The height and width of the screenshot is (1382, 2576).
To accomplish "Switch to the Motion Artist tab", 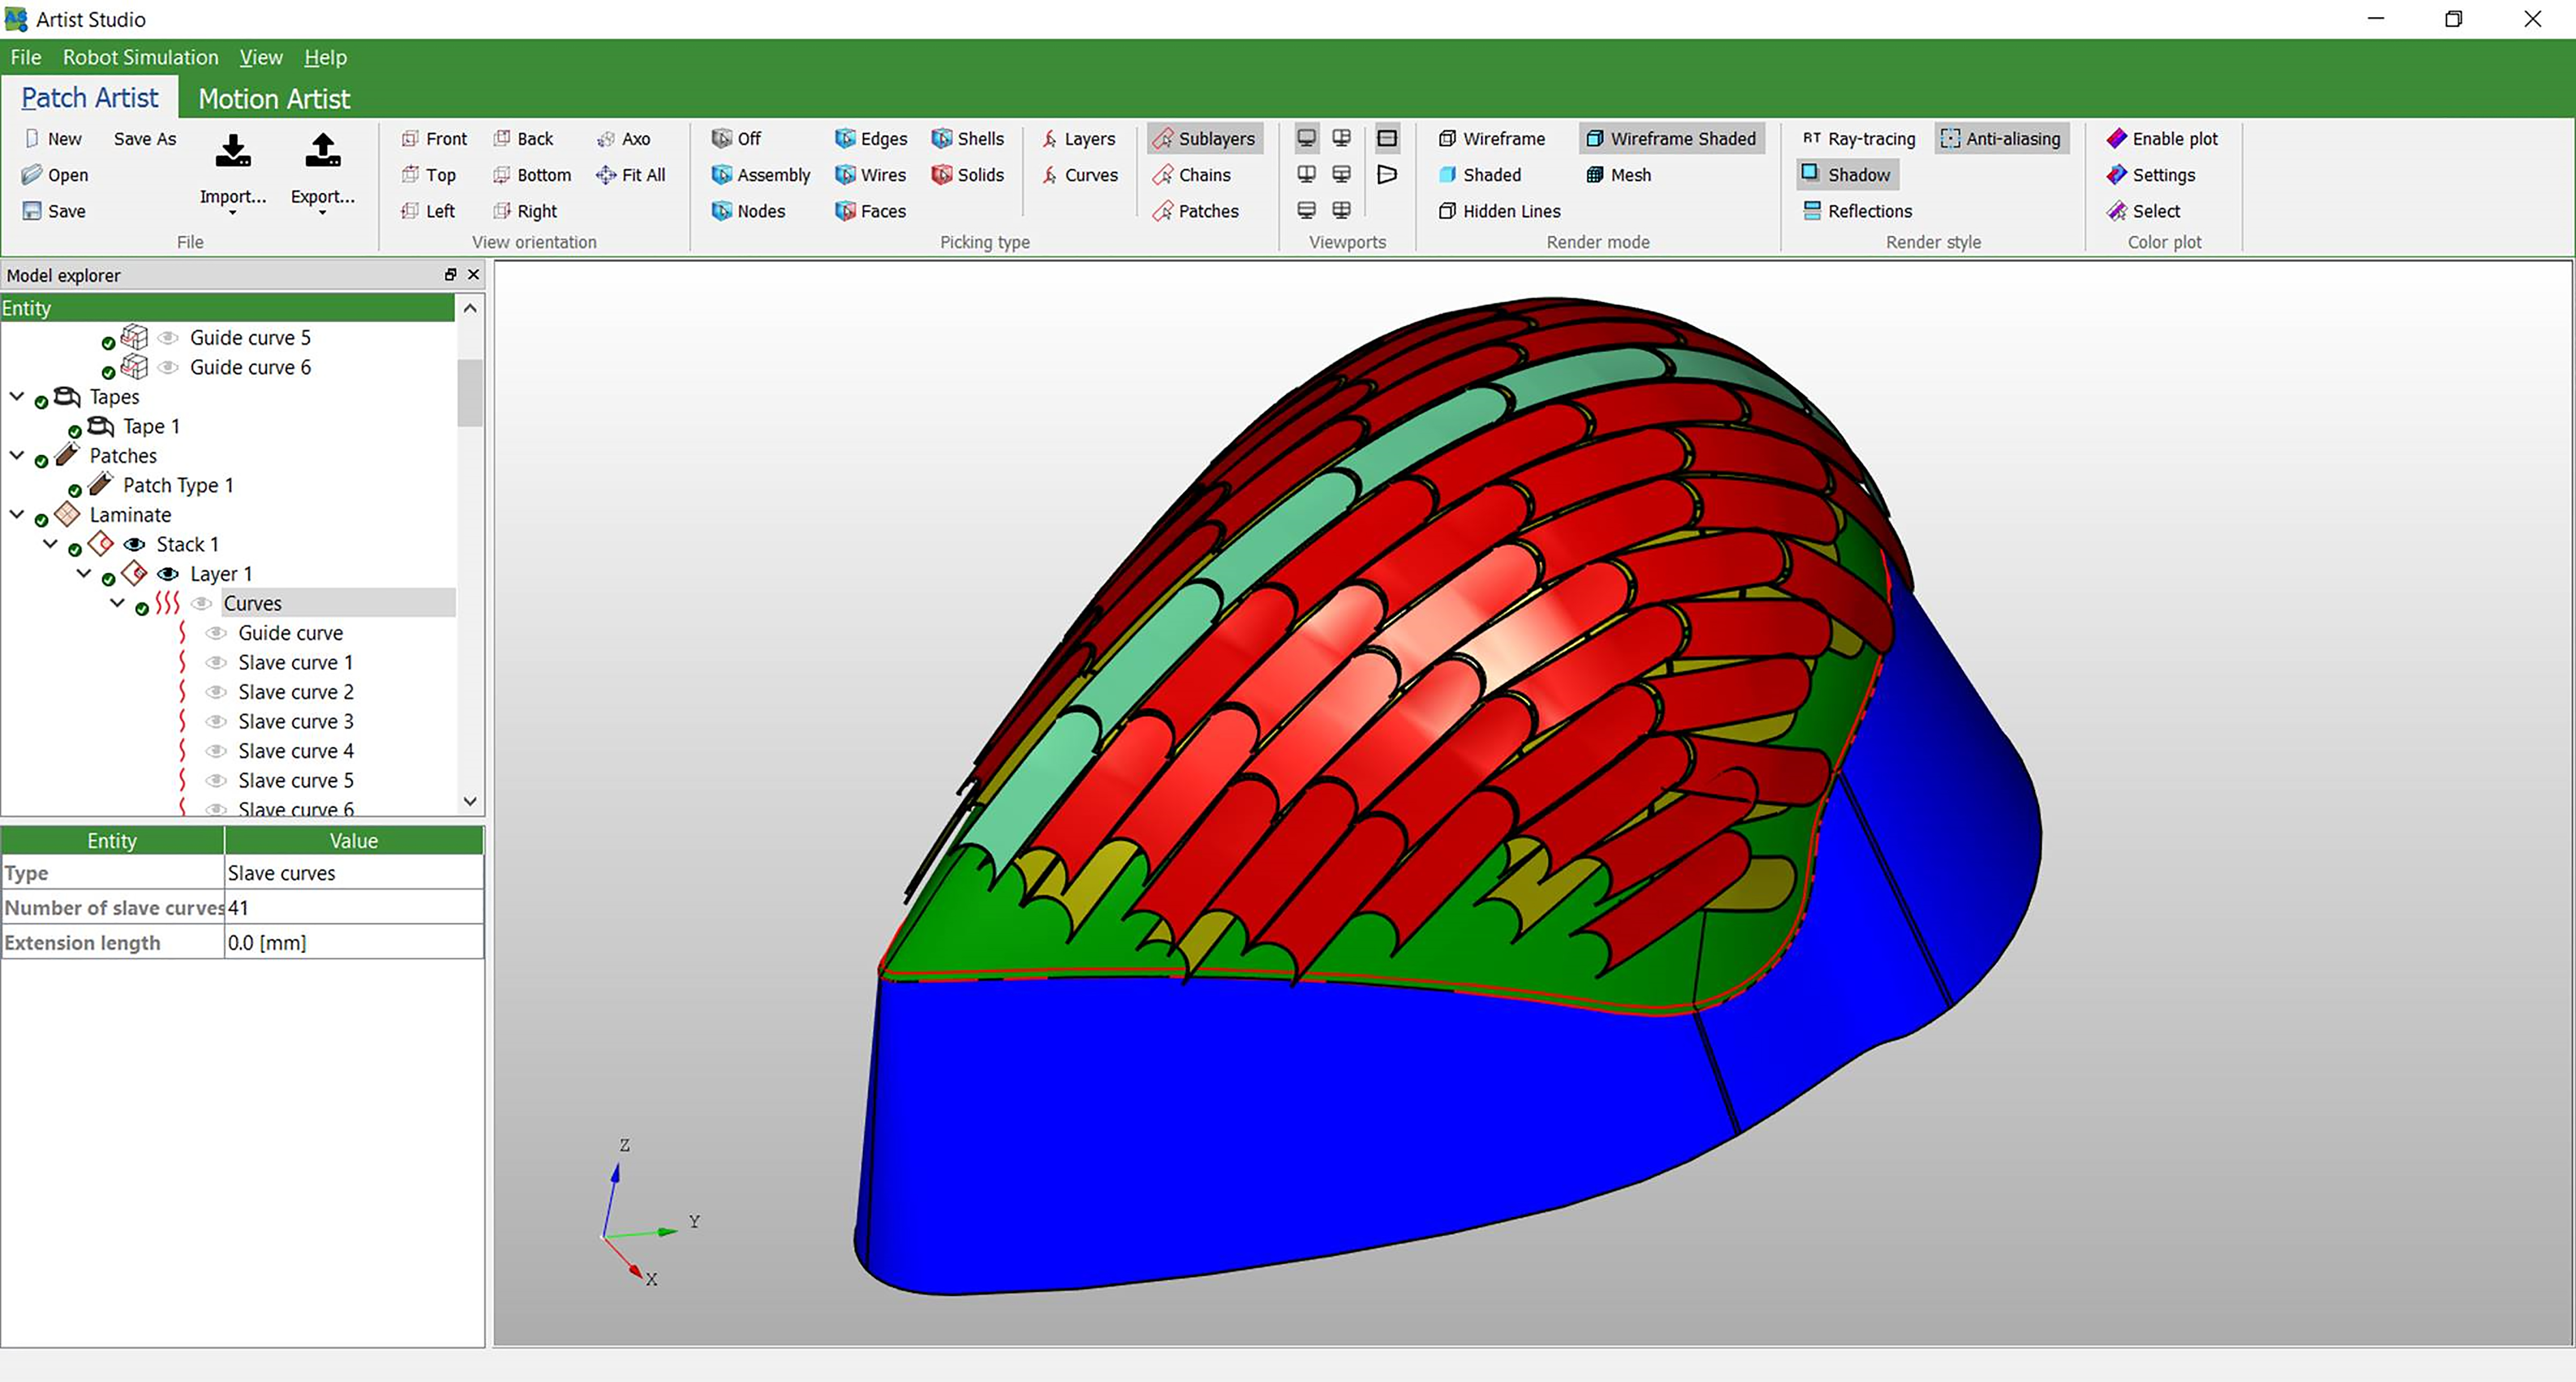I will (x=274, y=99).
